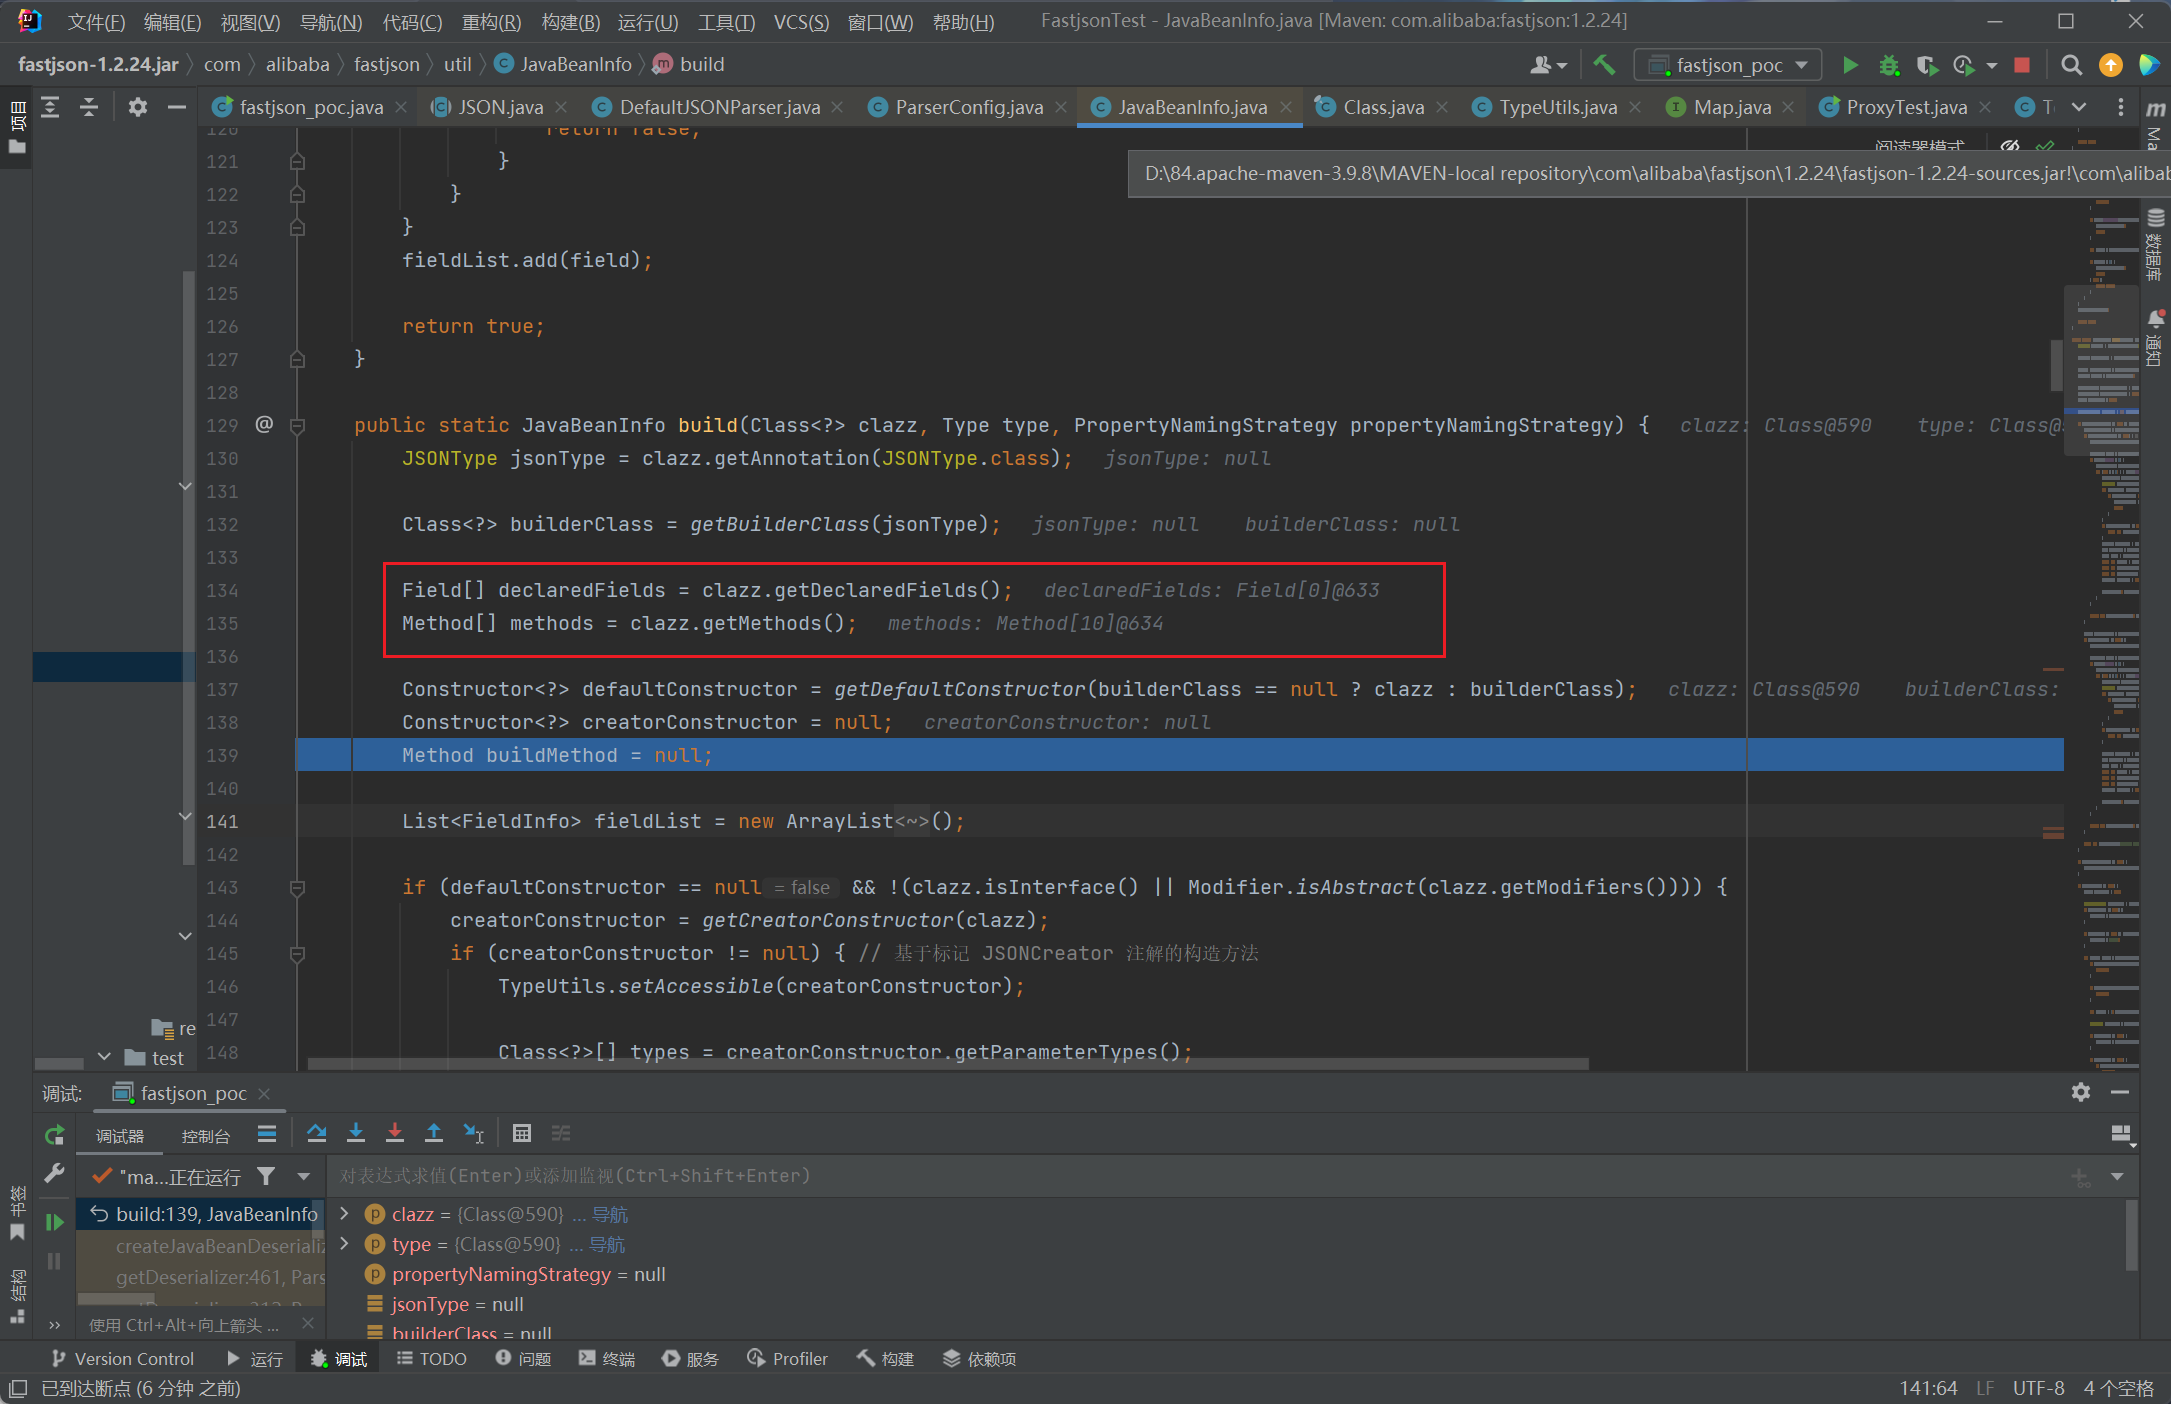Viewport: 2171px width, 1404px height.
Task: Click the Force Step Into red arrow
Action: [x=395, y=1133]
